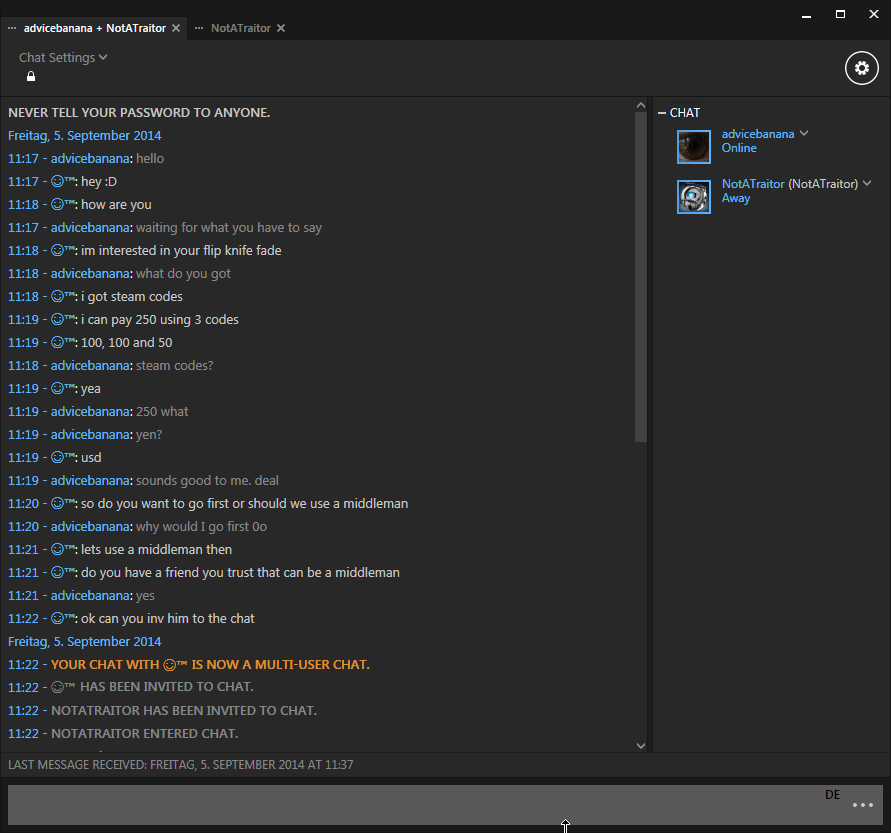Close the advicebanana + NotATraitor tab
The height and width of the screenshot is (833, 891).
click(177, 28)
